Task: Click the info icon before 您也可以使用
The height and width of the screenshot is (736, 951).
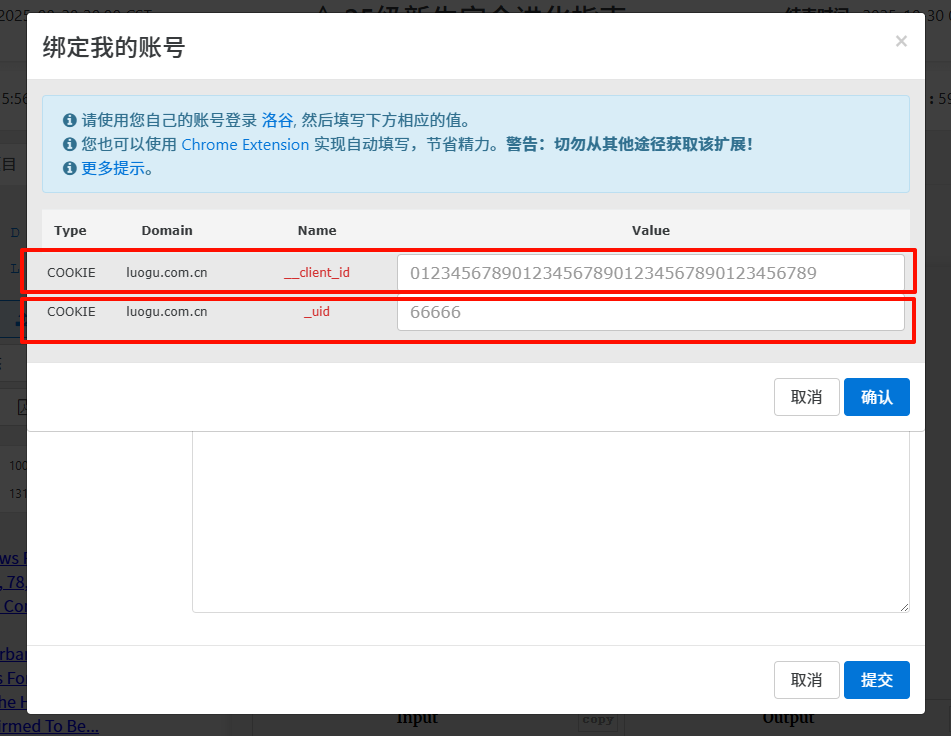Action: [70, 144]
